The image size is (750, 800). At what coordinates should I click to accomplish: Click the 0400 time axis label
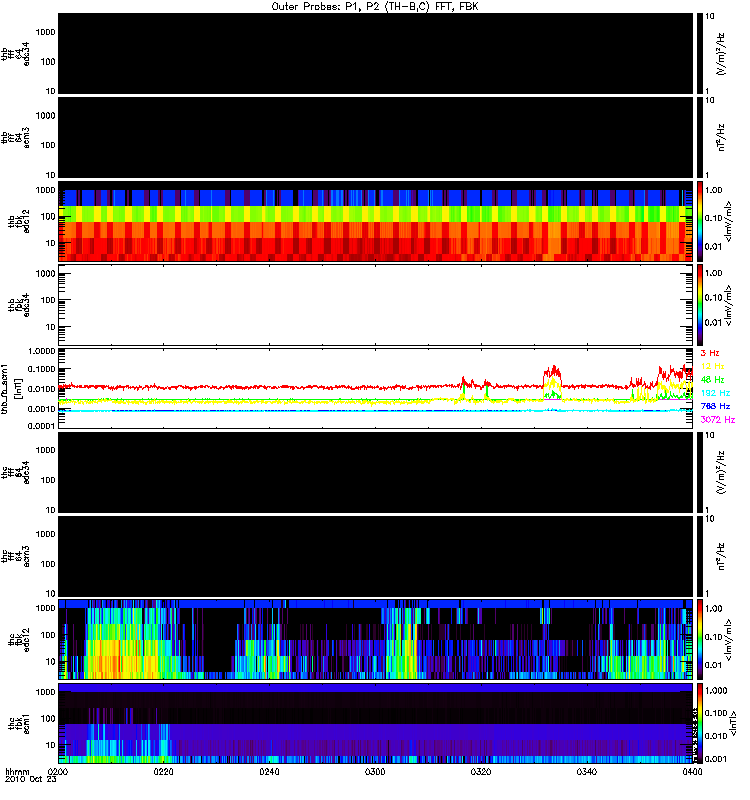point(692,772)
